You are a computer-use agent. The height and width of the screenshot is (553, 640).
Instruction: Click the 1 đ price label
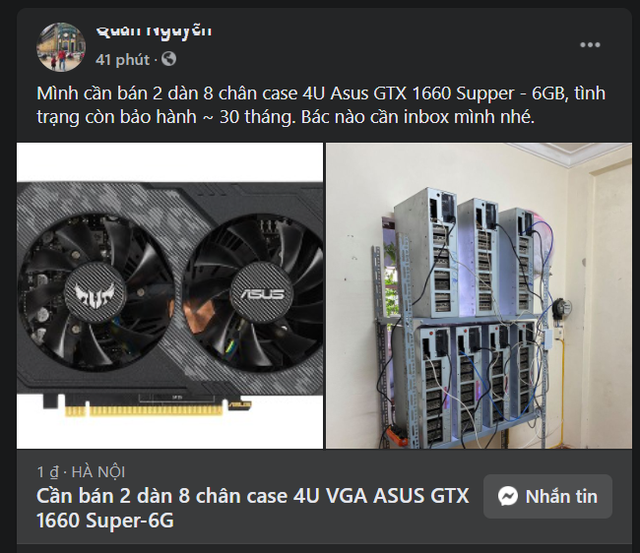point(48,472)
